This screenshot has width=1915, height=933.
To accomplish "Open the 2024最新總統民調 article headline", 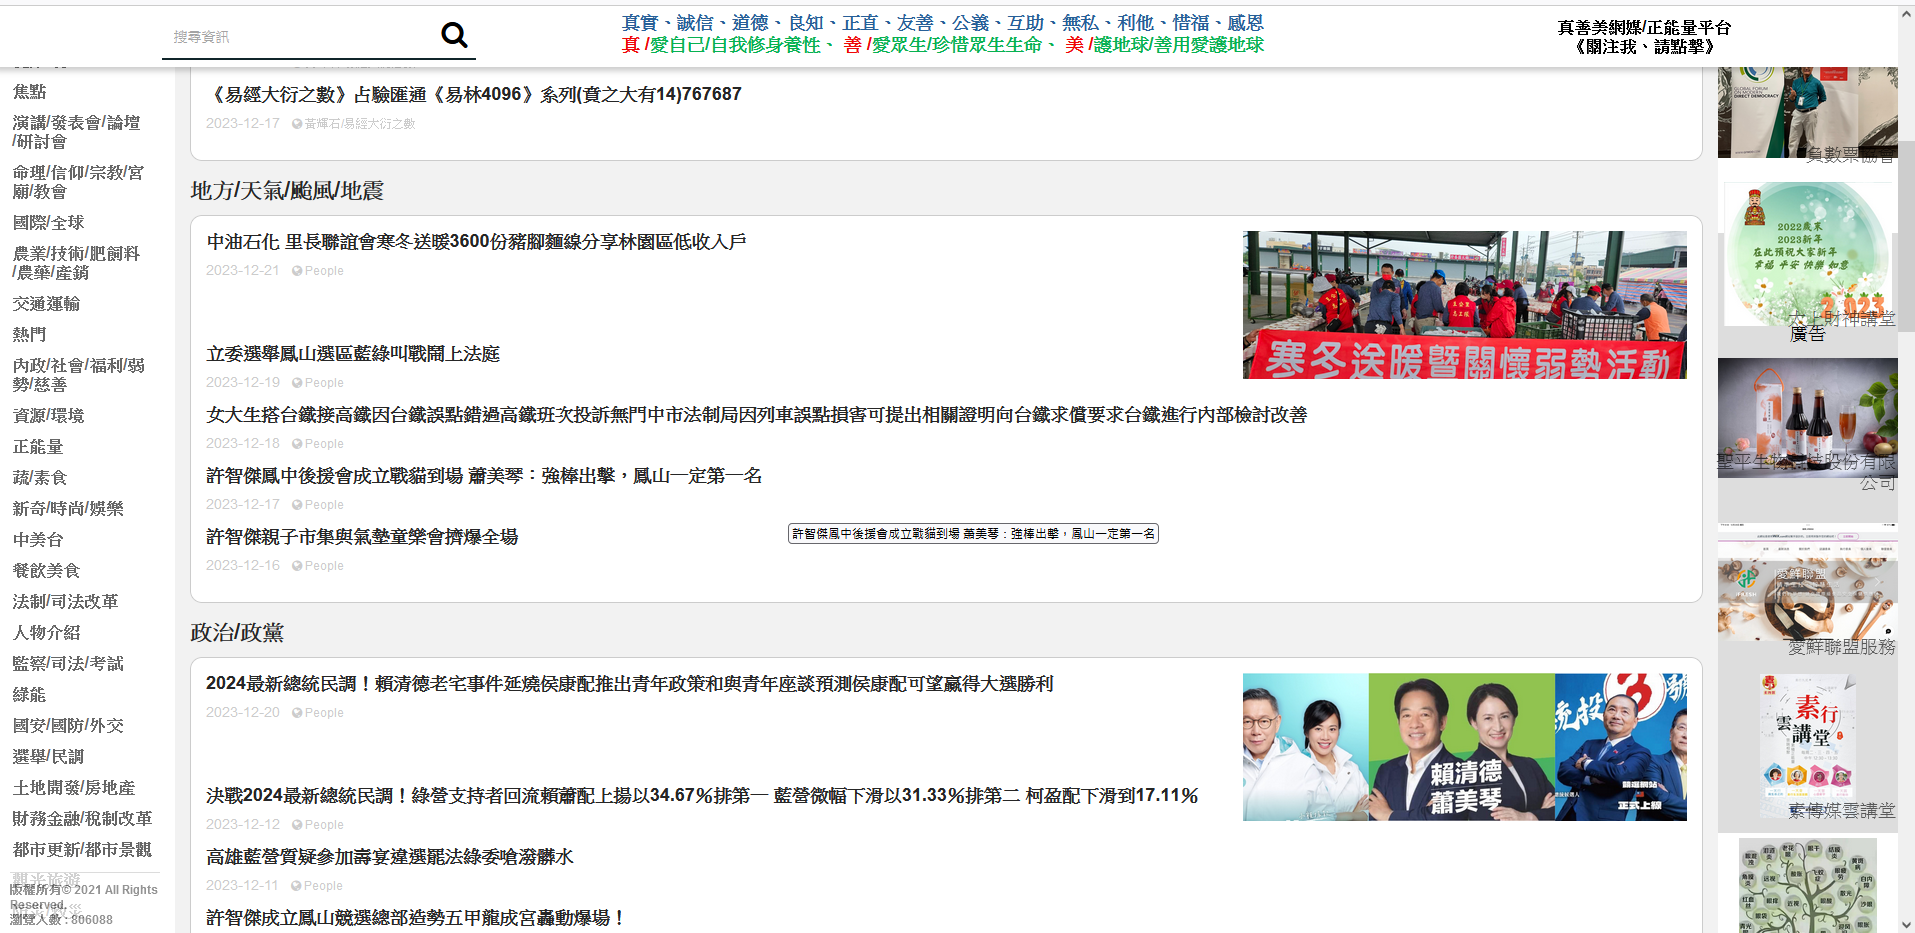I will coord(629,684).
